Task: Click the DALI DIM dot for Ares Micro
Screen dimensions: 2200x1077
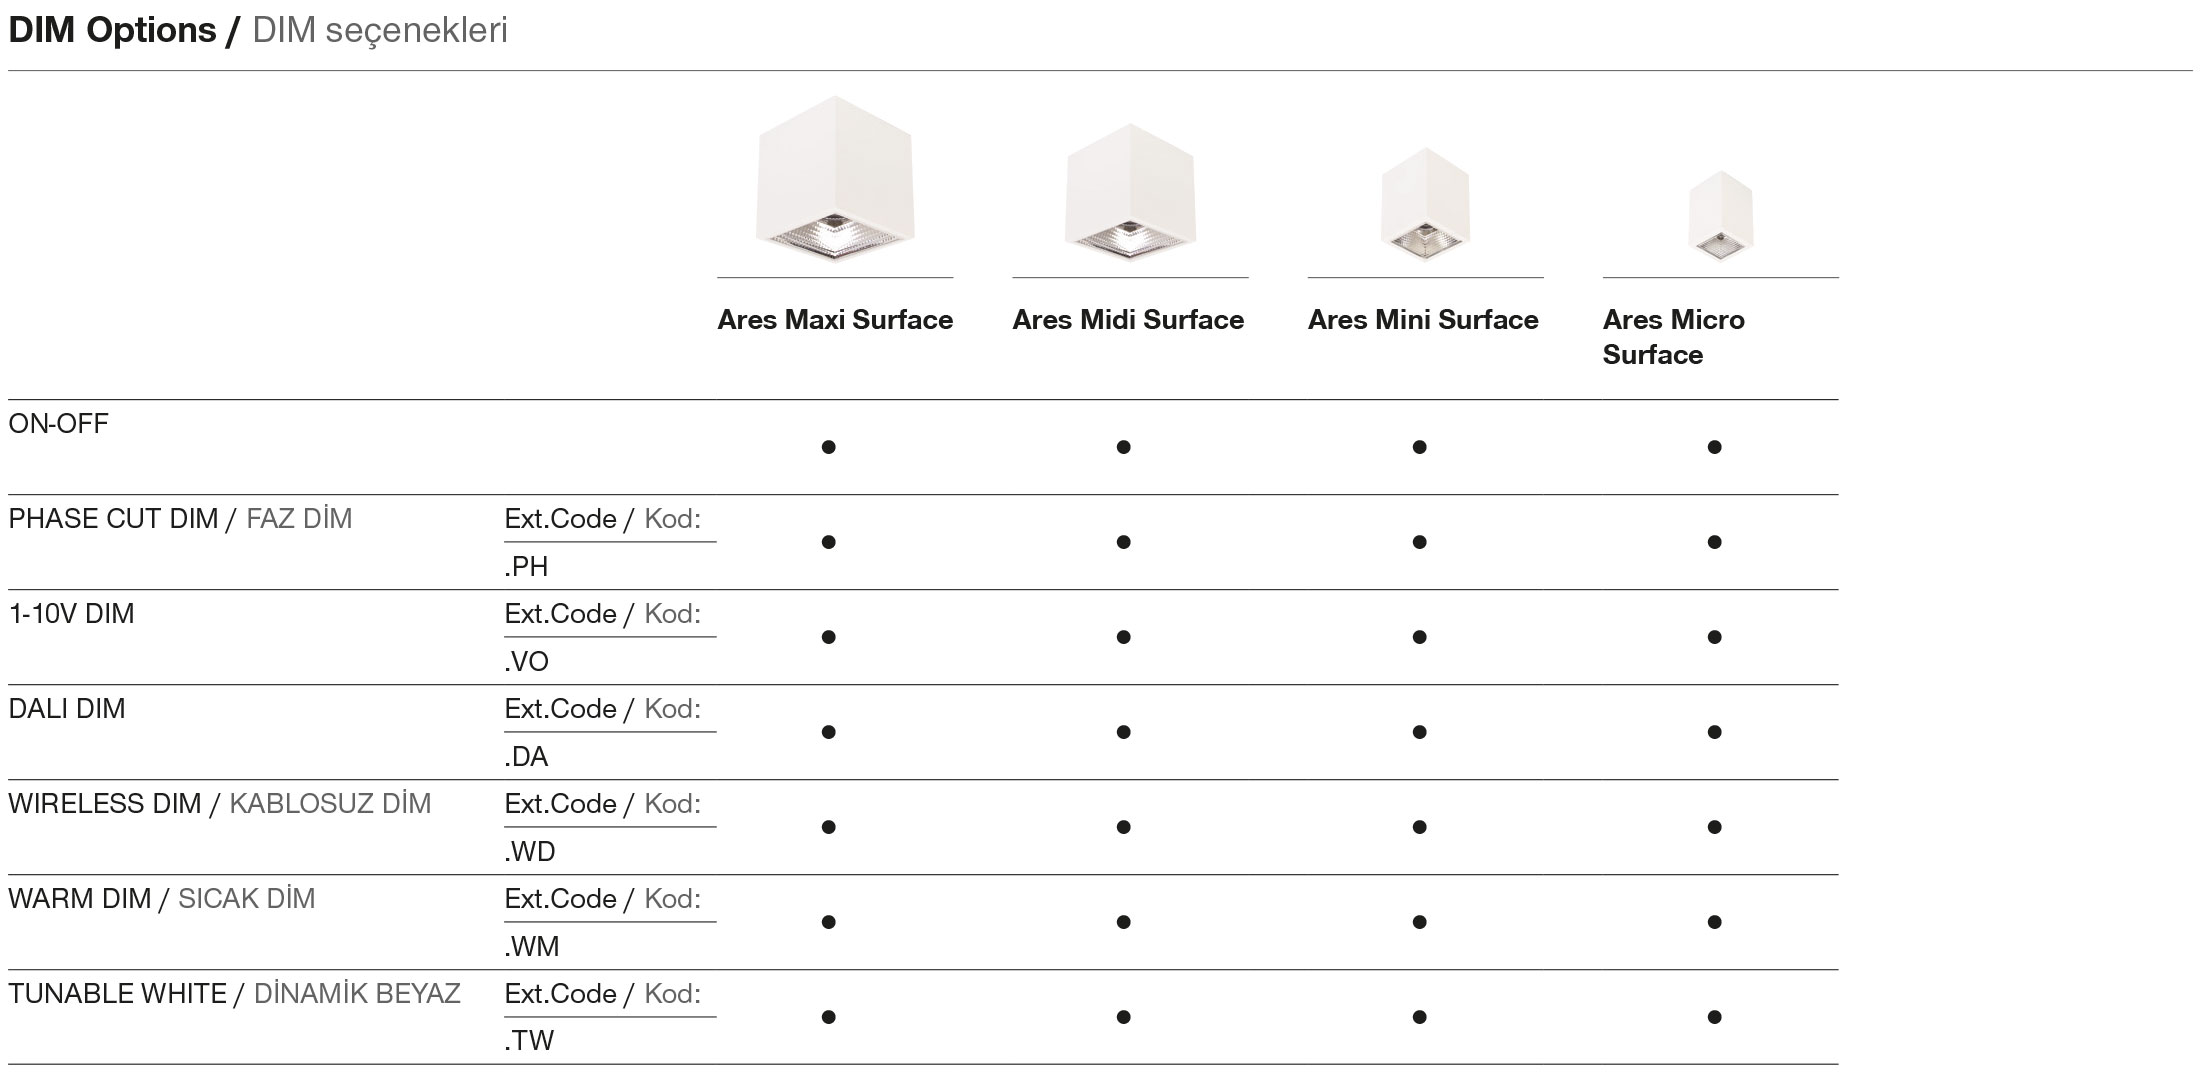Action: (x=1714, y=732)
